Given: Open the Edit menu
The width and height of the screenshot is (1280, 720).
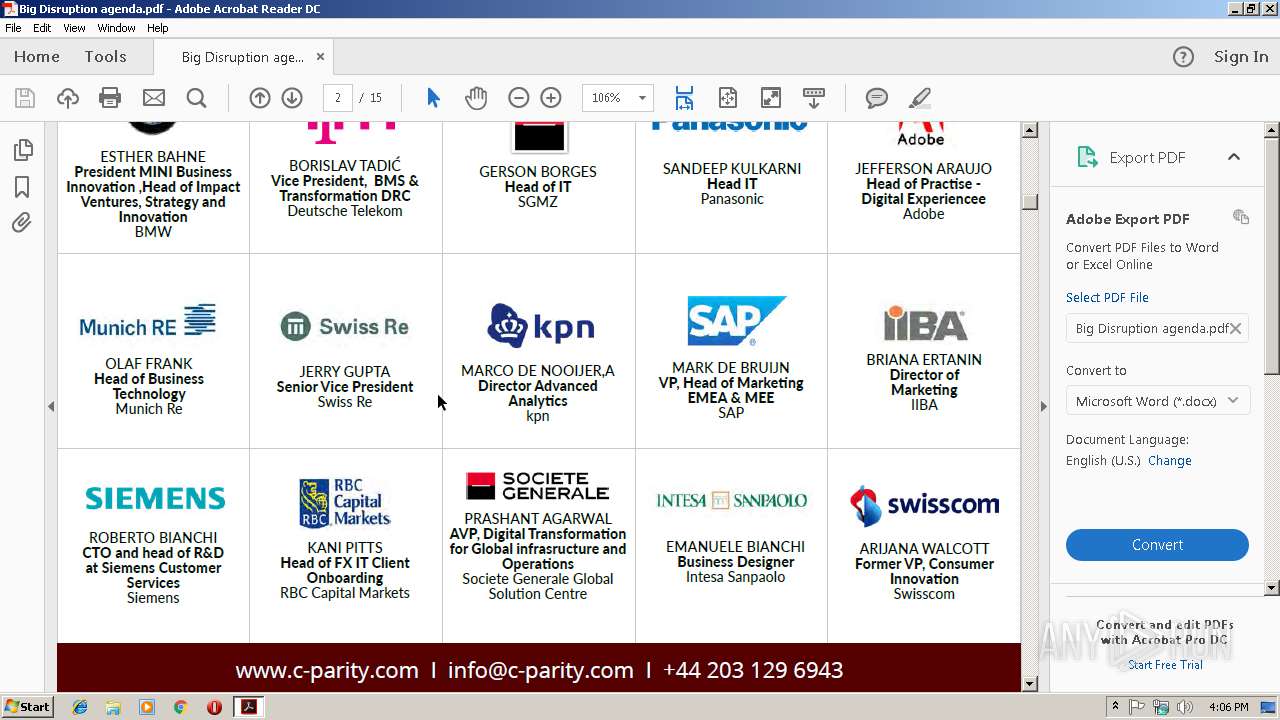Looking at the screenshot, I should [x=42, y=28].
